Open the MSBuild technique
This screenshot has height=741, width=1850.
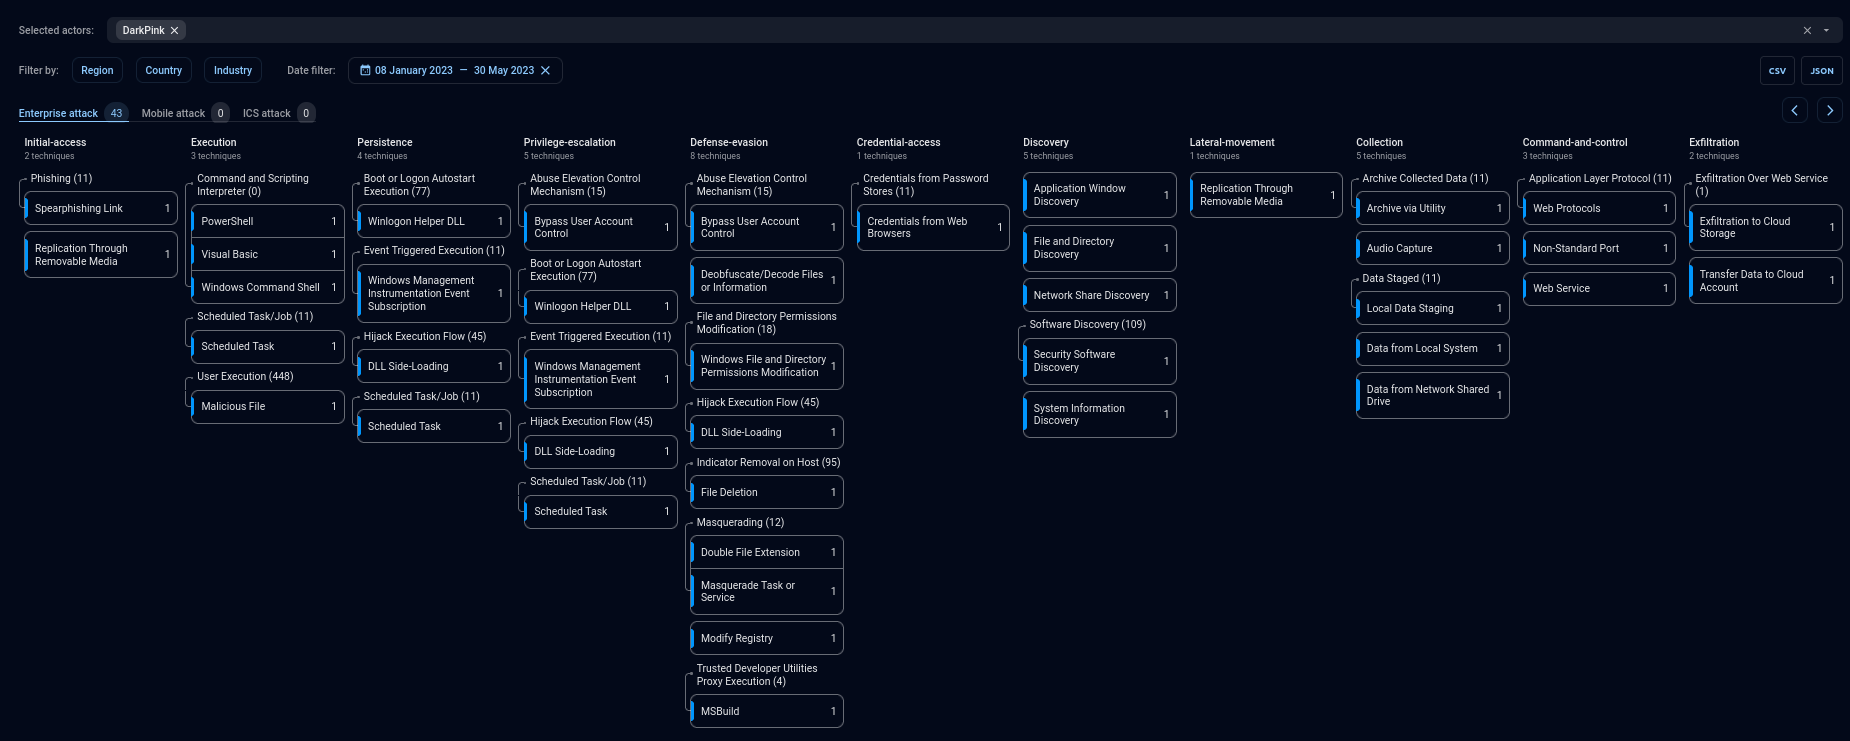[767, 711]
